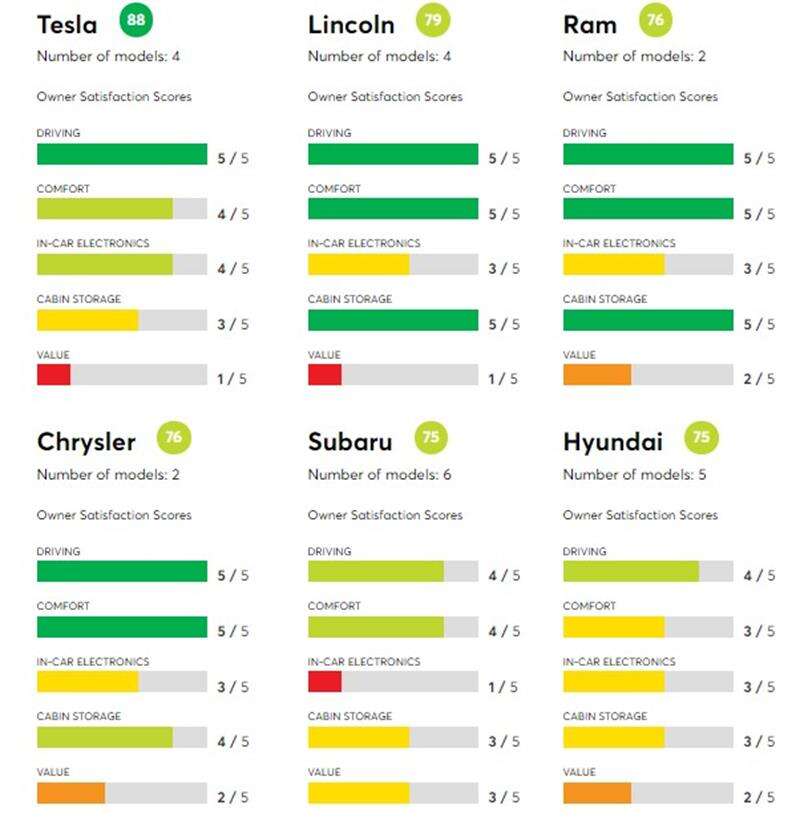
Task: Click Hyundai's green Driving score bar
Action: [630, 572]
